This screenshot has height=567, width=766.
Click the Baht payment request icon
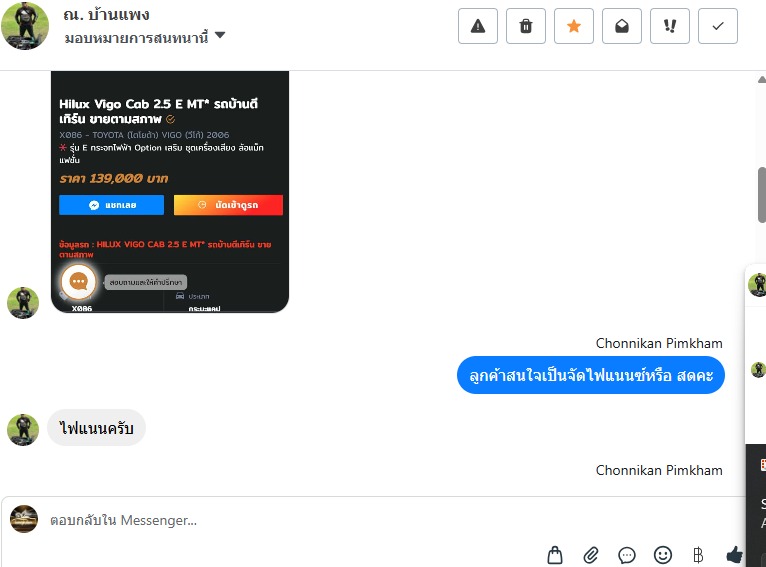(698, 555)
